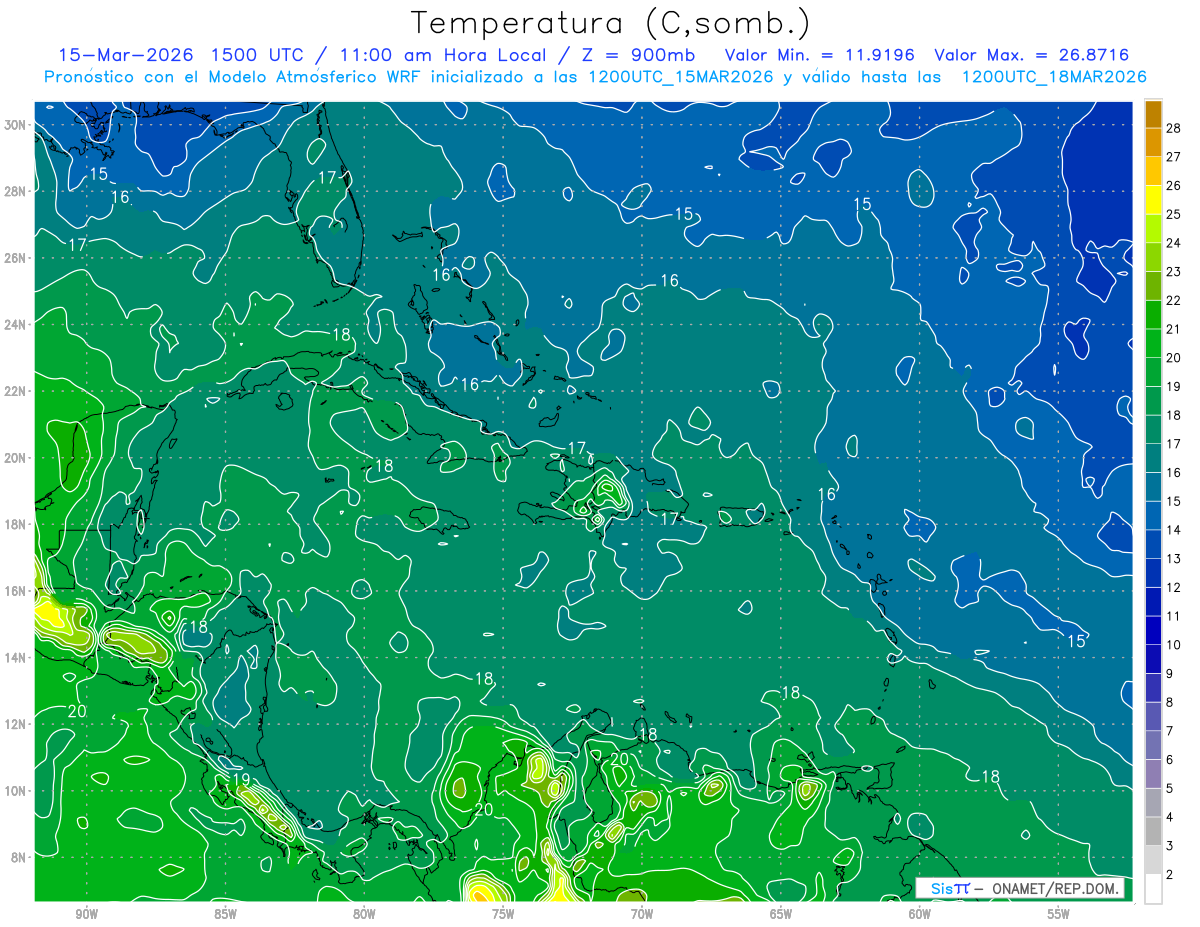Click 'Valor Min. = 11.9196' text

pyautogui.click(x=820, y=55)
